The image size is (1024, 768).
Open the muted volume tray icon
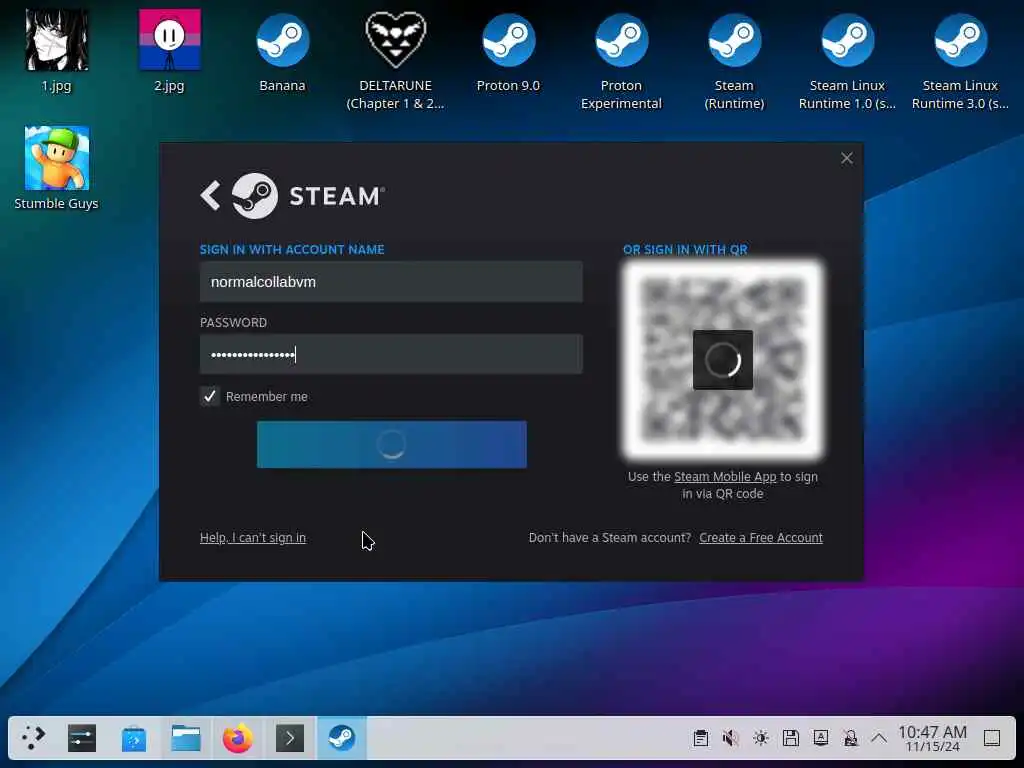[731, 739]
